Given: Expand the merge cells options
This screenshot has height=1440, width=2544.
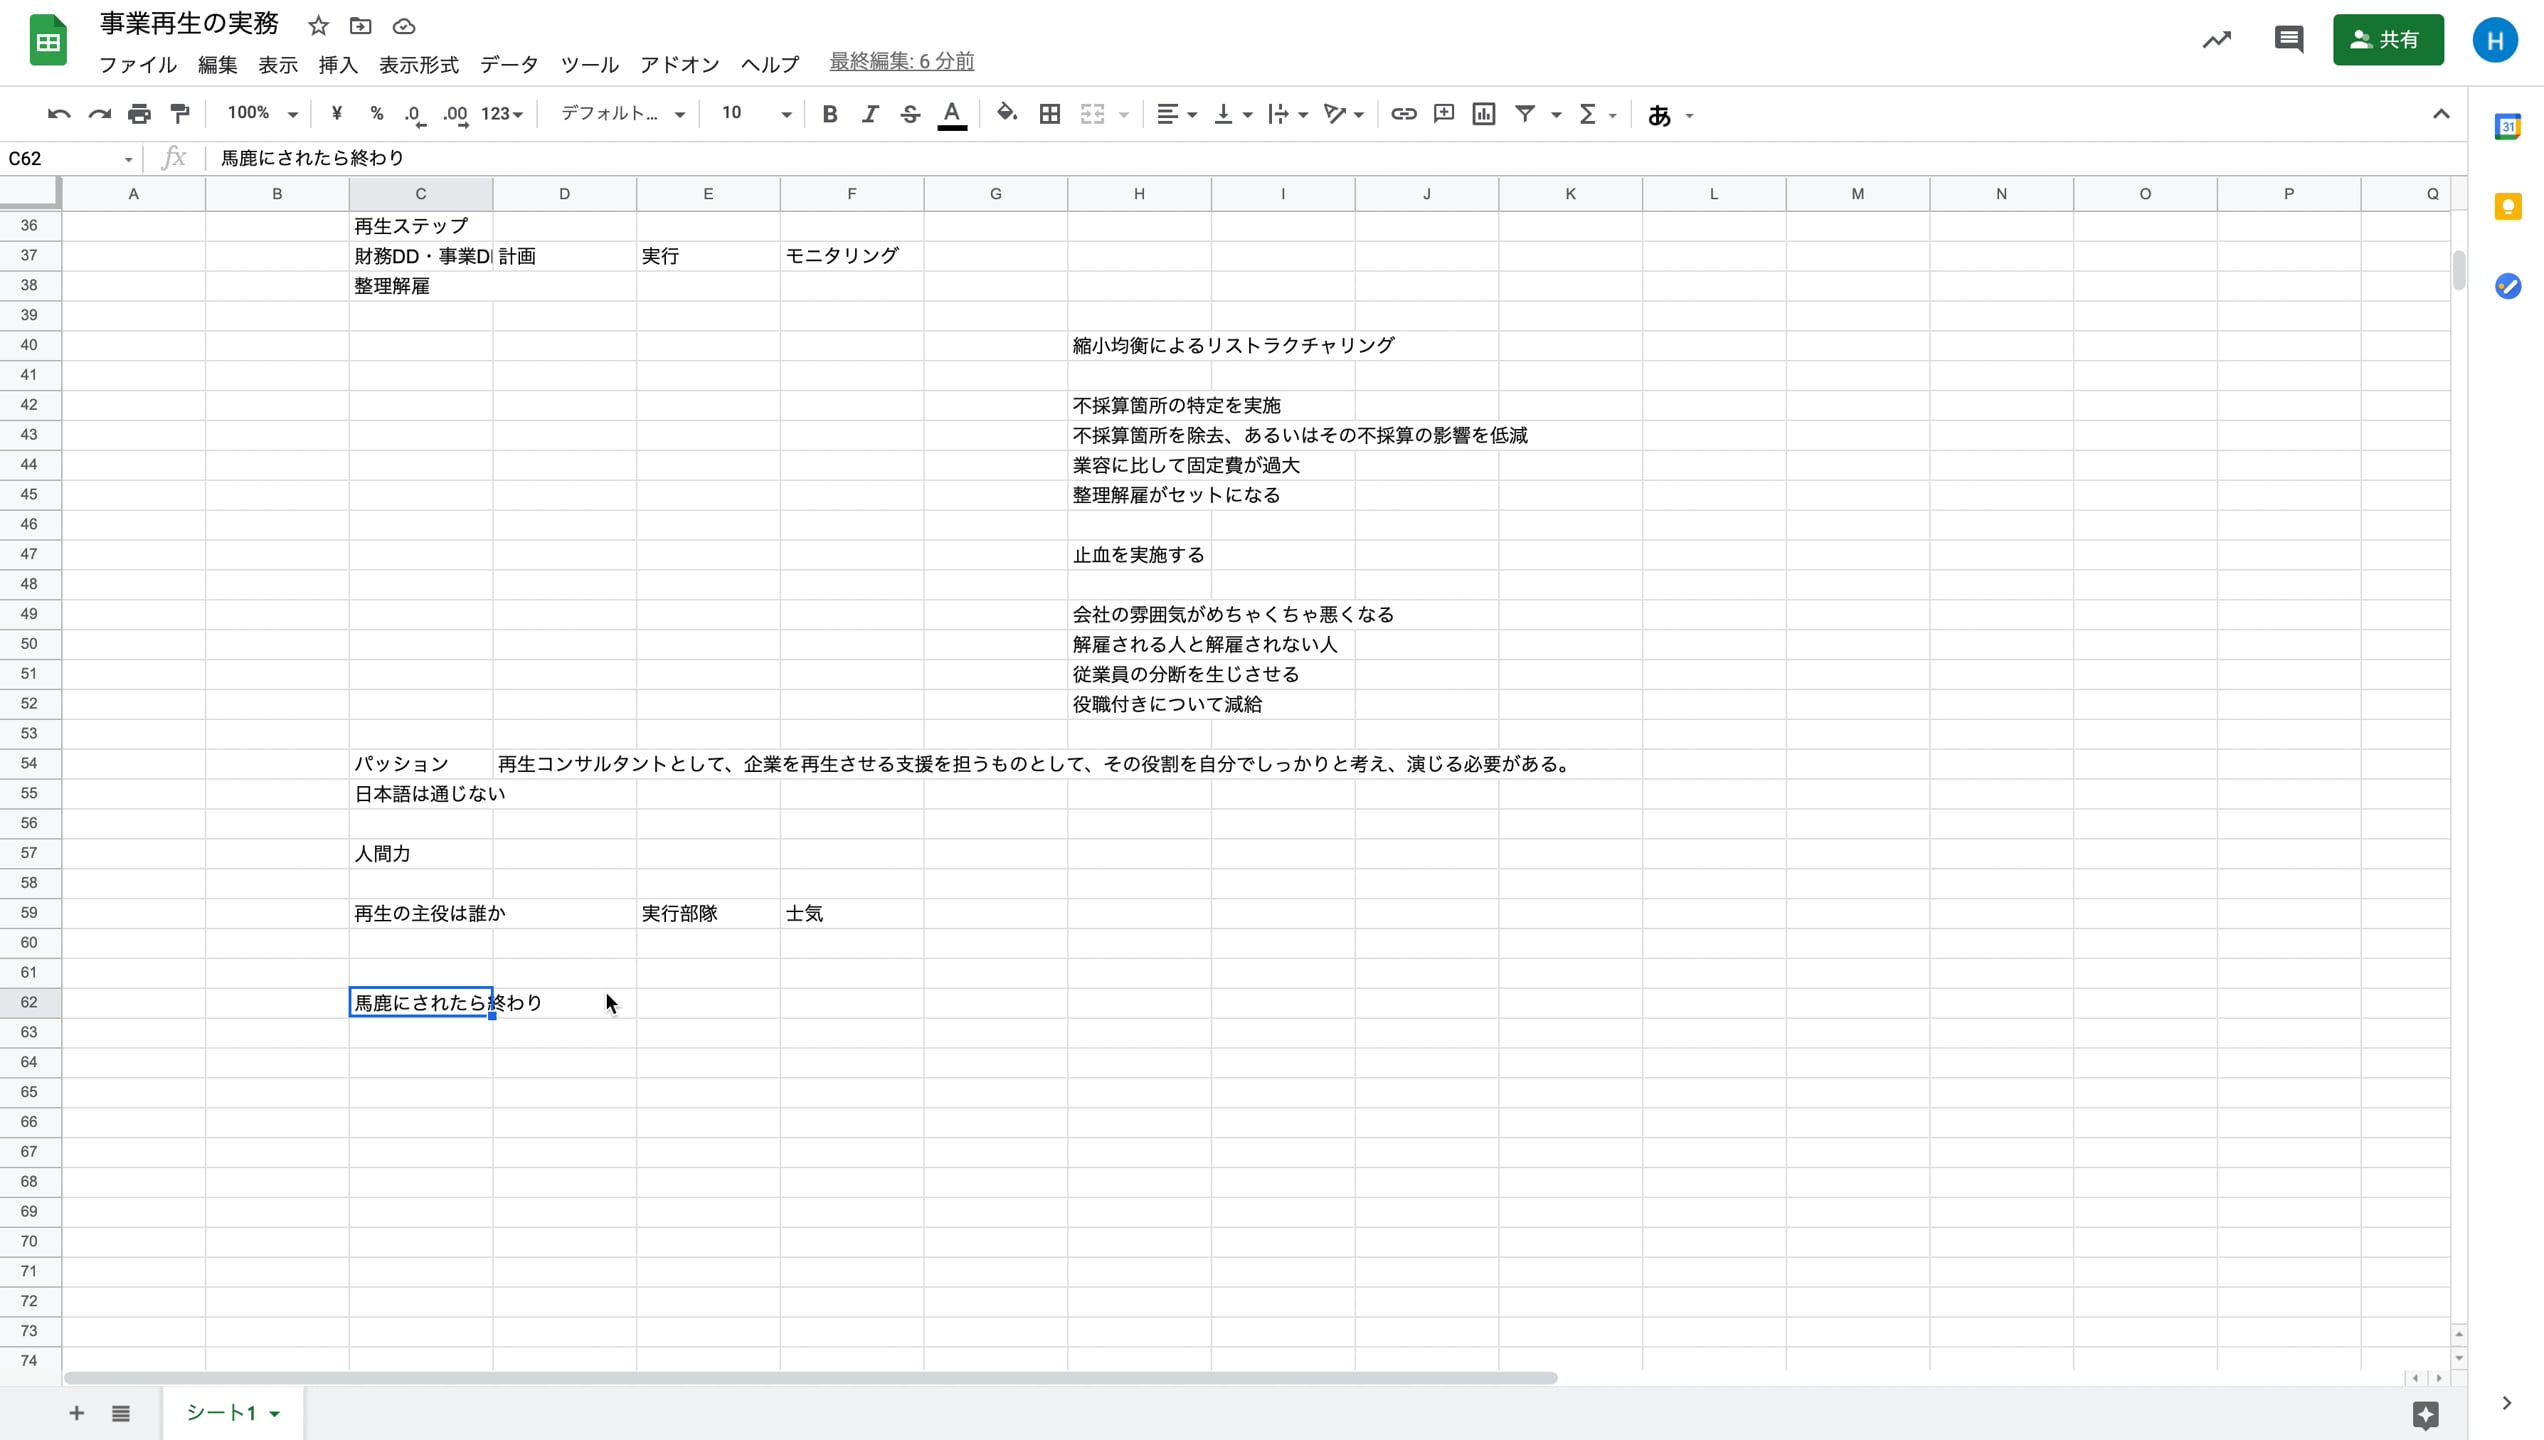Looking at the screenshot, I should (1122, 114).
